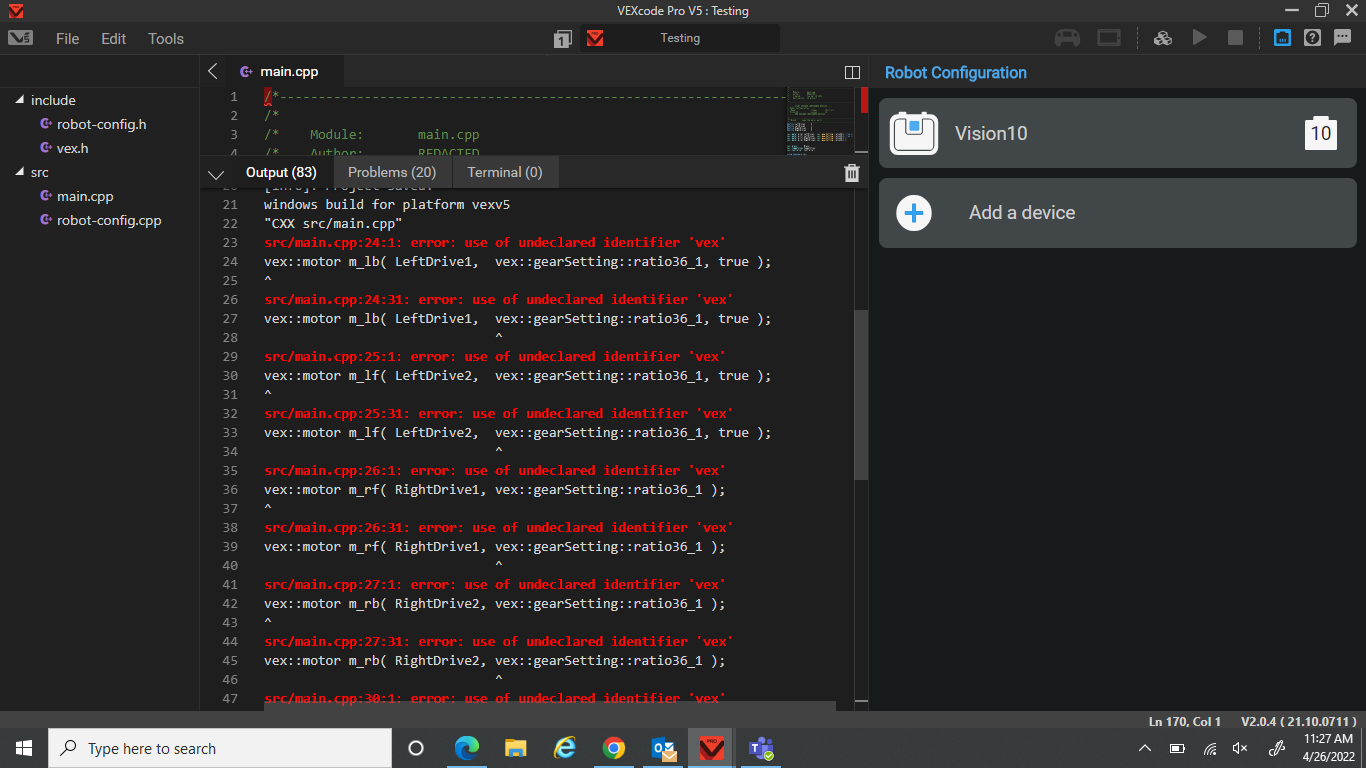The height and width of the screenshot is (768, 1366).
Task: Build the project with the blocks icon
Action: pos(1162,38)
